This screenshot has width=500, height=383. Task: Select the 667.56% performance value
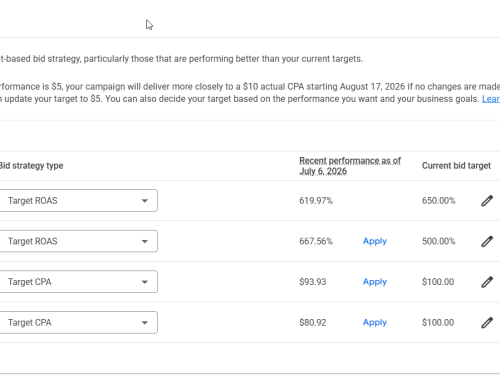click(316, 241)
